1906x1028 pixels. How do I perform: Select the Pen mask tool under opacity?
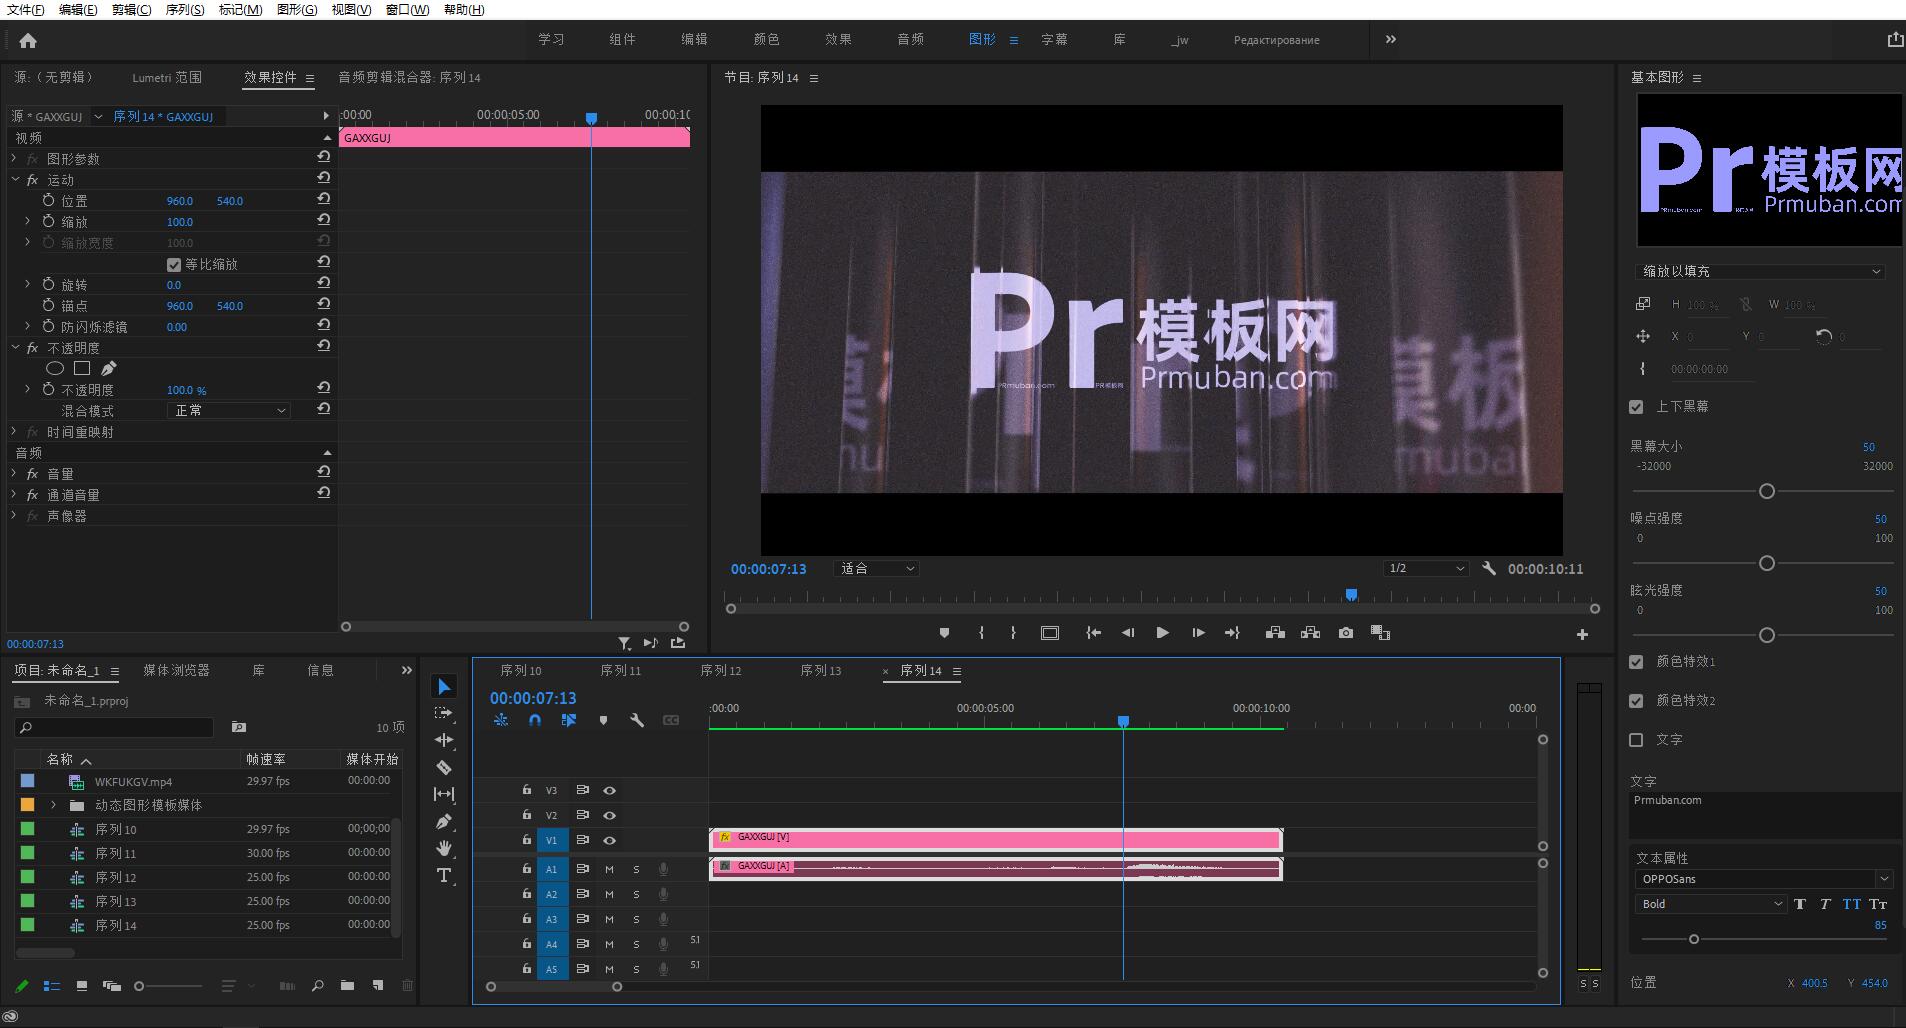[109, 368]
